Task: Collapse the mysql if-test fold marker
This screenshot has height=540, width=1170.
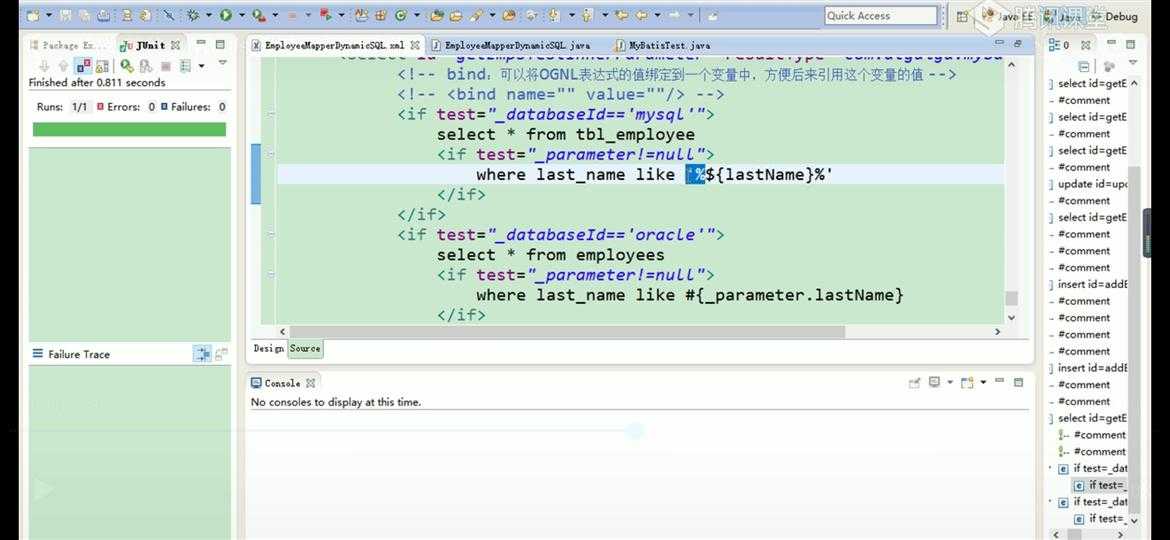Action: 271,114
